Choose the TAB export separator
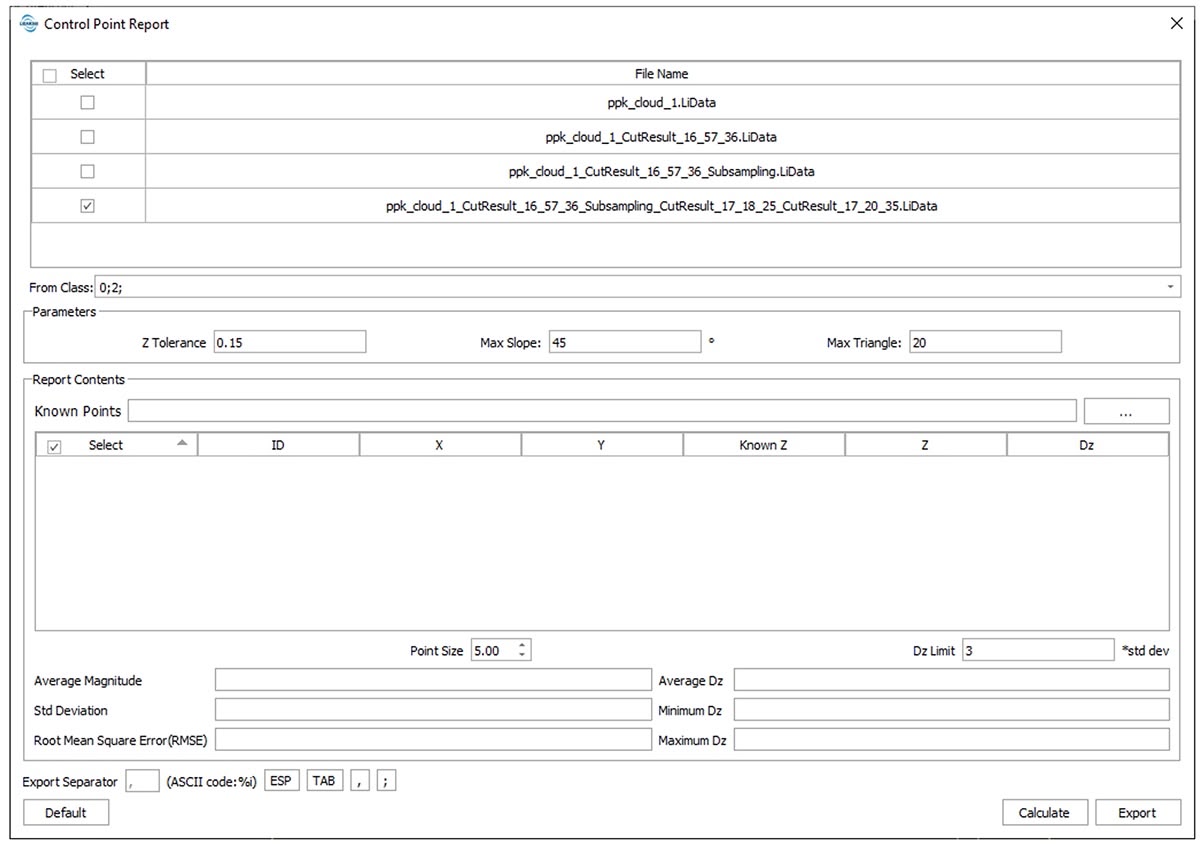The height and width of the screenshot is (844, 1200). click(x=324, y=781)
